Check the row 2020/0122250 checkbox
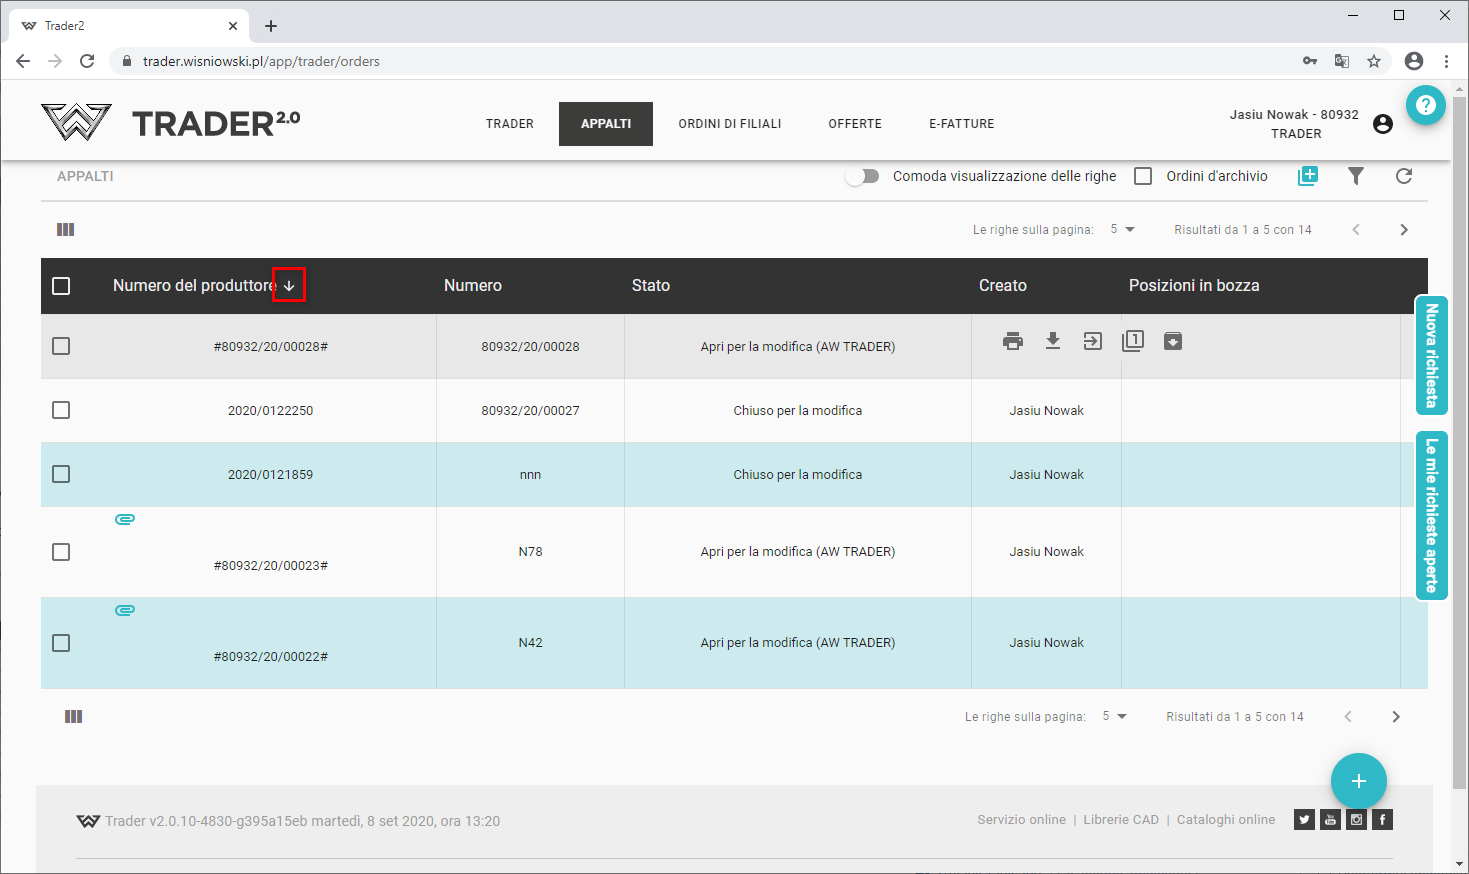The height and width of the screenshot is (874, 1469). pyautogui.click(x=61, y=410)
